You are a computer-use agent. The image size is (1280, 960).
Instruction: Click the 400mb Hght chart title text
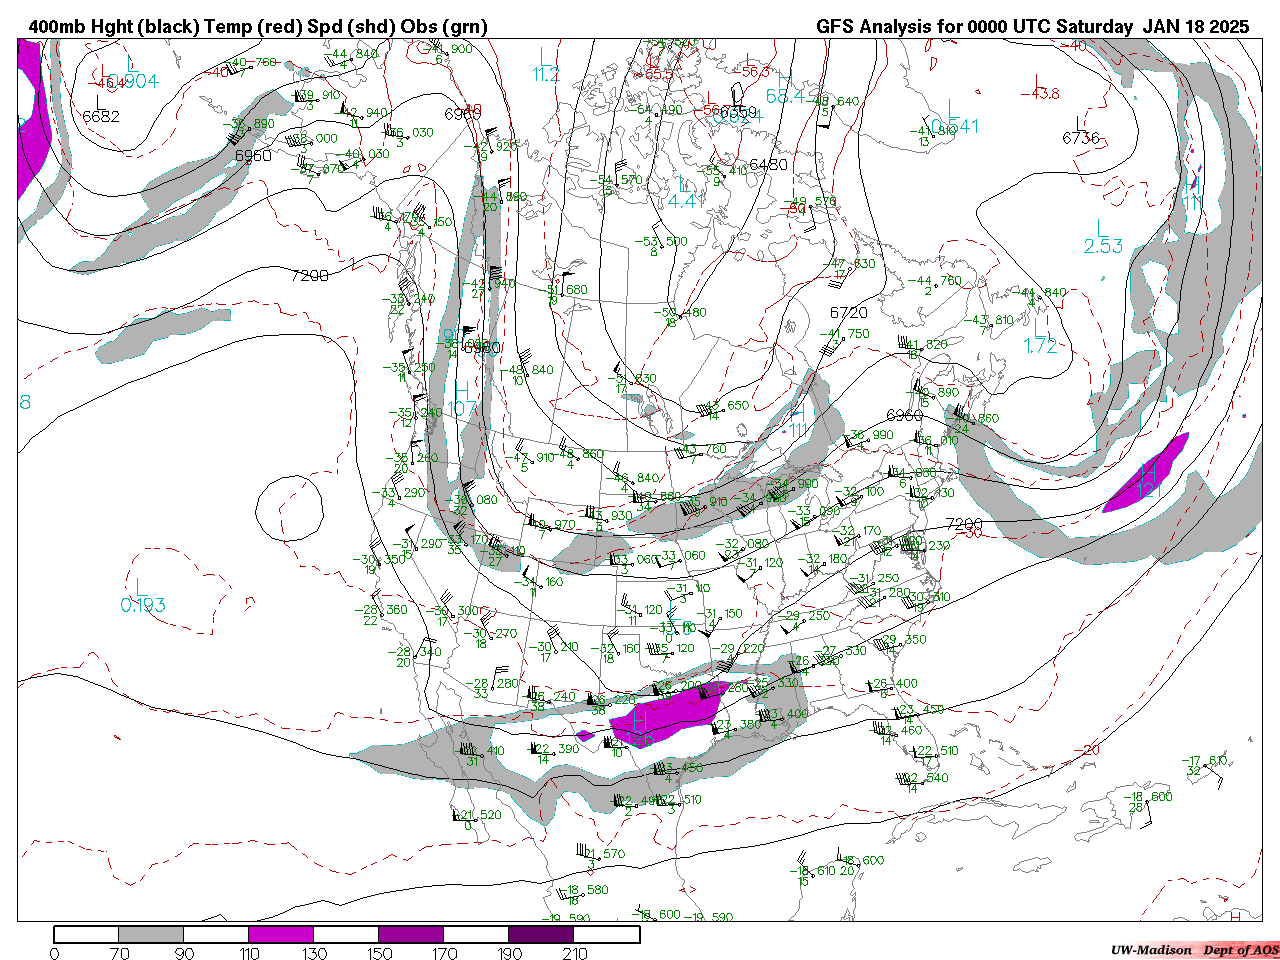pos(258,27)
